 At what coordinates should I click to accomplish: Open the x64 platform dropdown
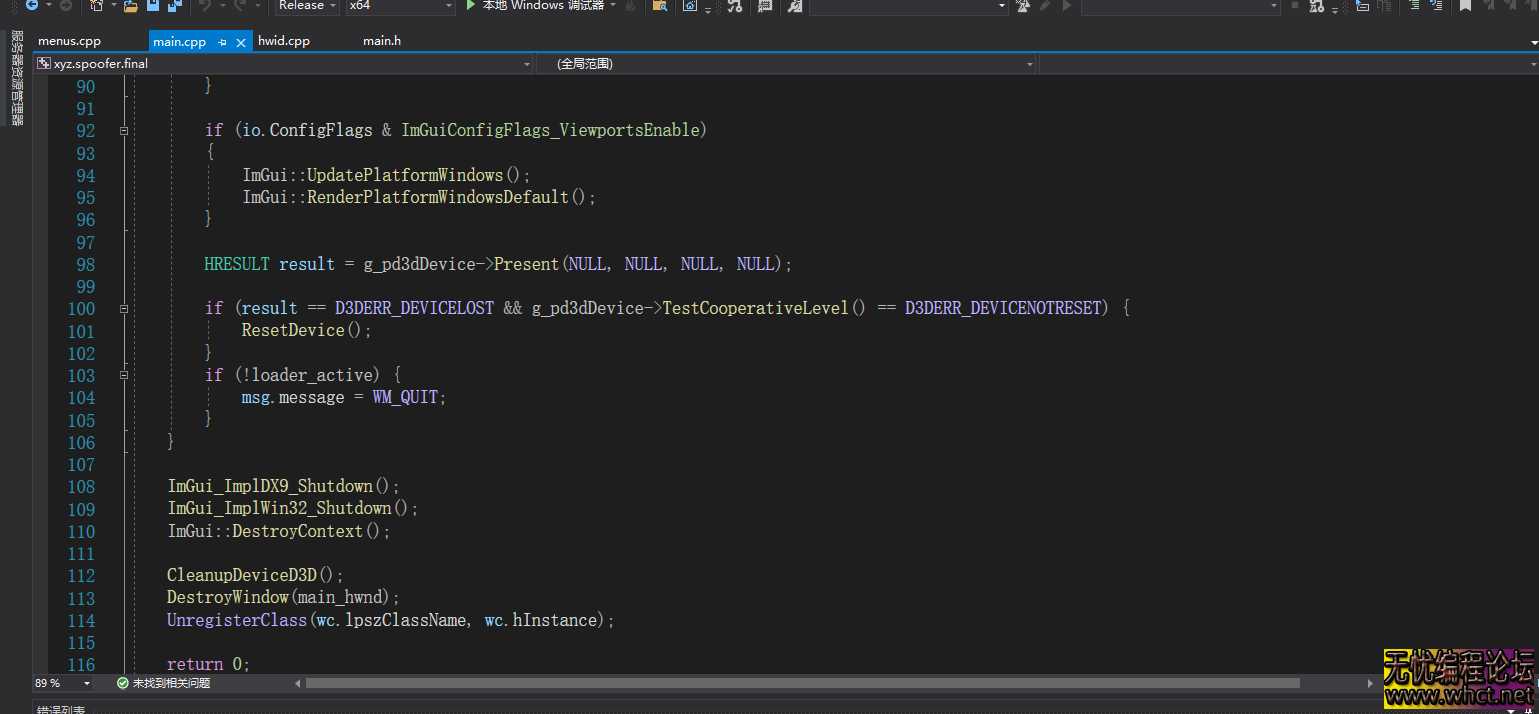pos(400,6)
